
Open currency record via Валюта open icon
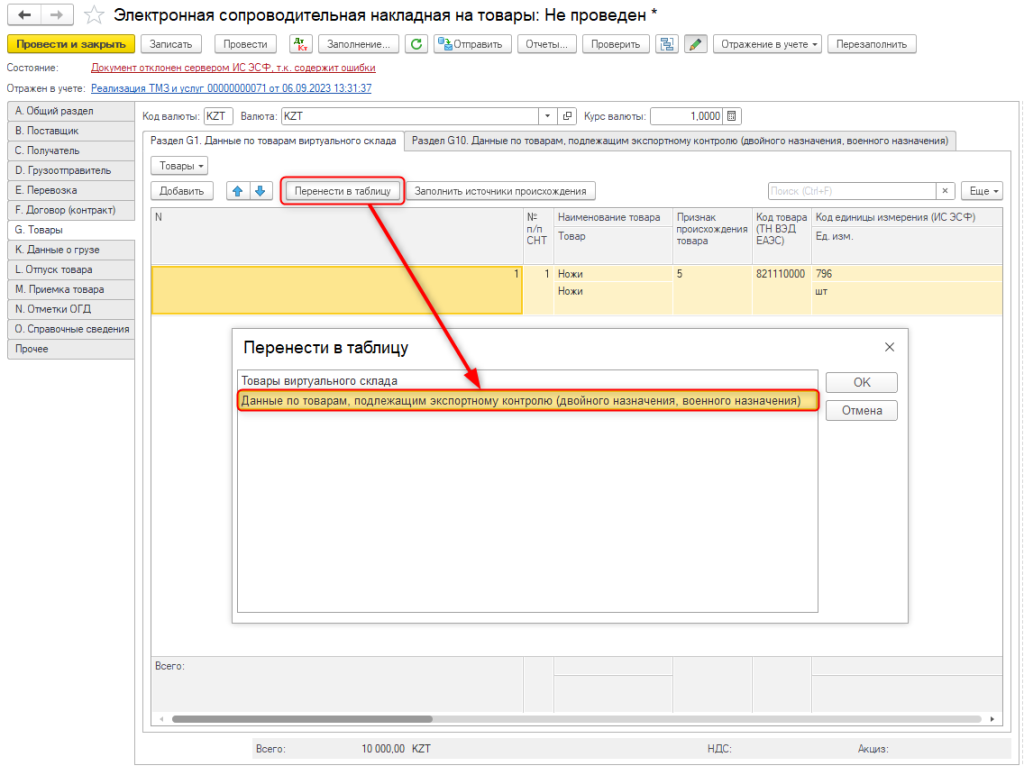tap(567, 116)
